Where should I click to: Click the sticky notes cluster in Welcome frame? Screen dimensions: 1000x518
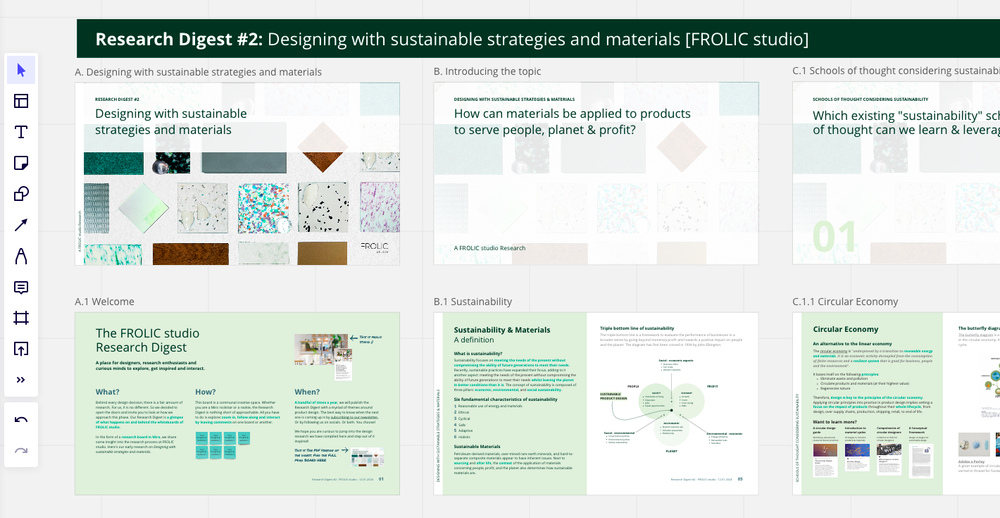pos(223,445)
